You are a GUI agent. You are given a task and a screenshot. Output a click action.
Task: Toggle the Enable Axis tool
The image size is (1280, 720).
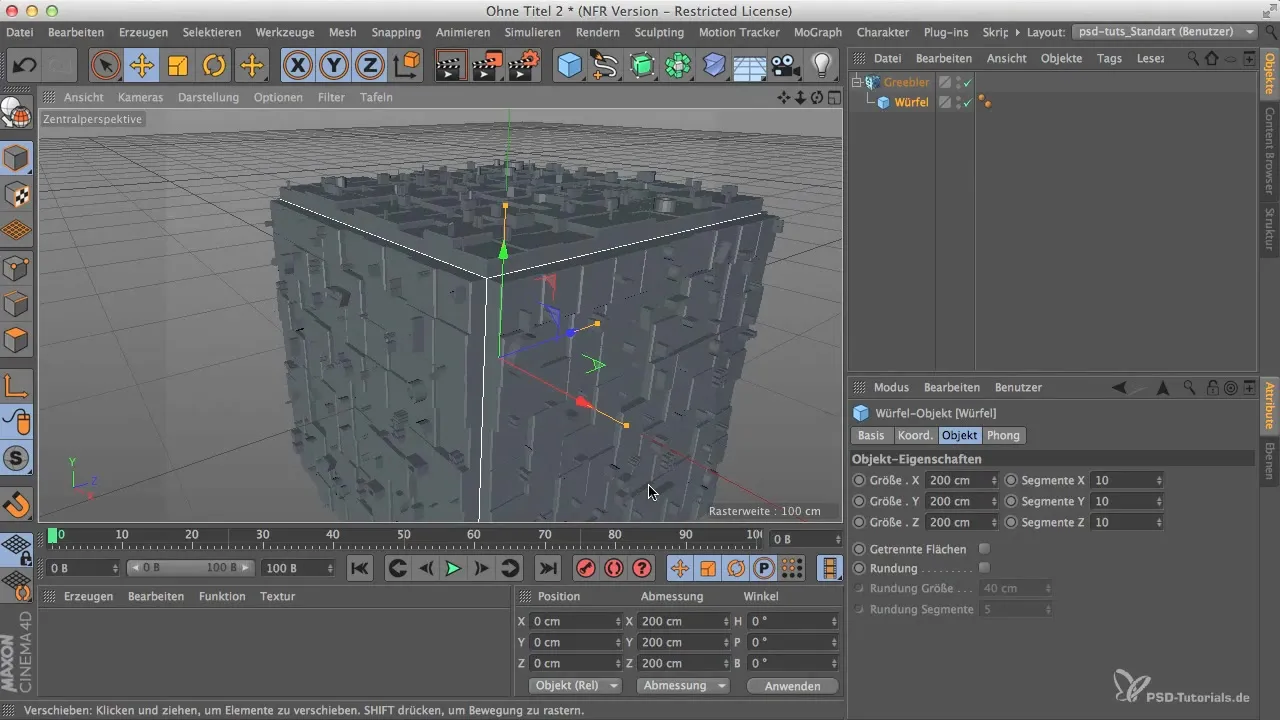coord(17,386)
